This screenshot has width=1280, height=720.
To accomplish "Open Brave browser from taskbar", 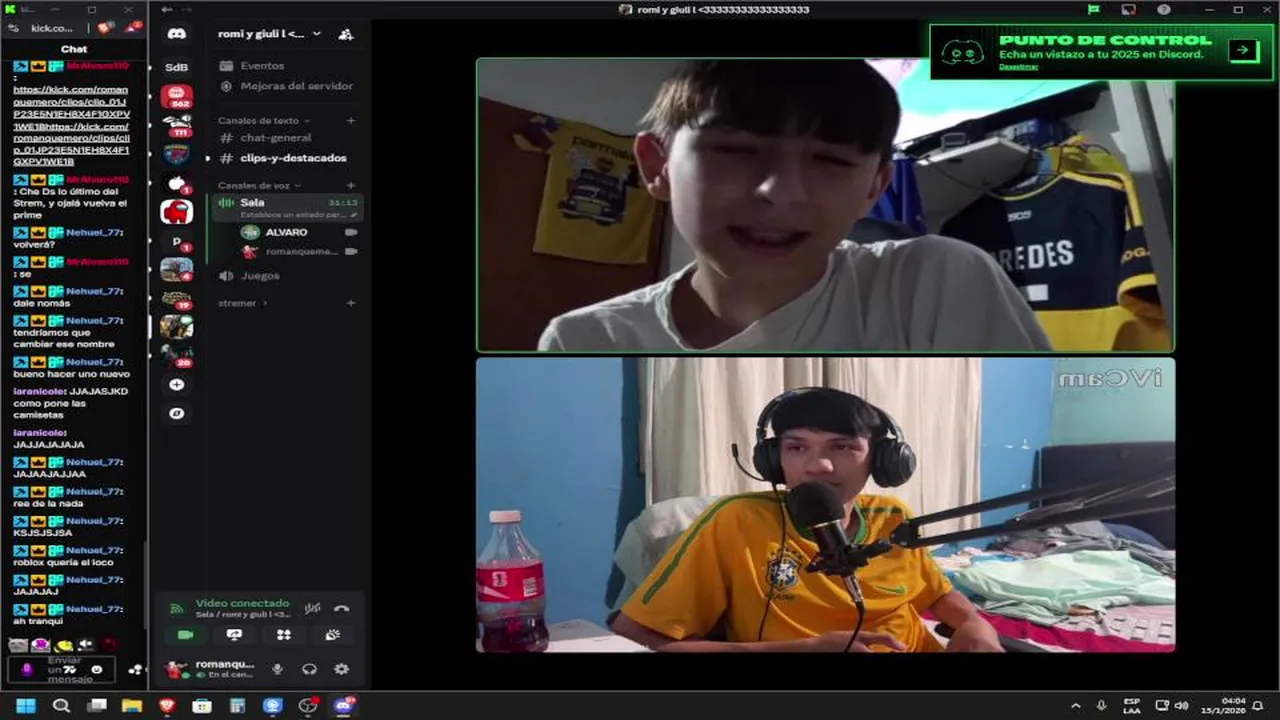I will click(167, 706).
